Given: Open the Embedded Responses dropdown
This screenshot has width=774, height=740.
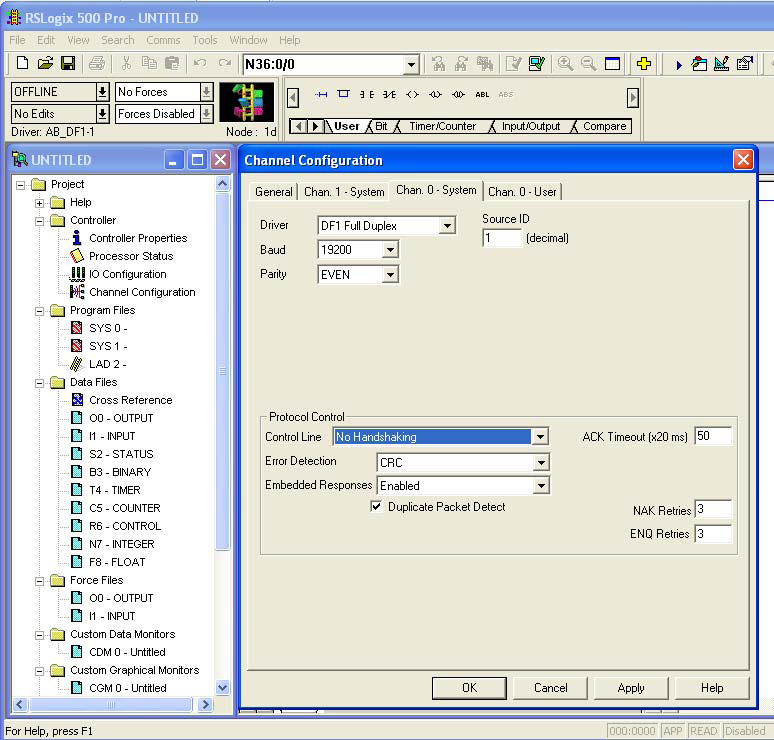Looking at the screenshot, I should click(x=542, y=486).
